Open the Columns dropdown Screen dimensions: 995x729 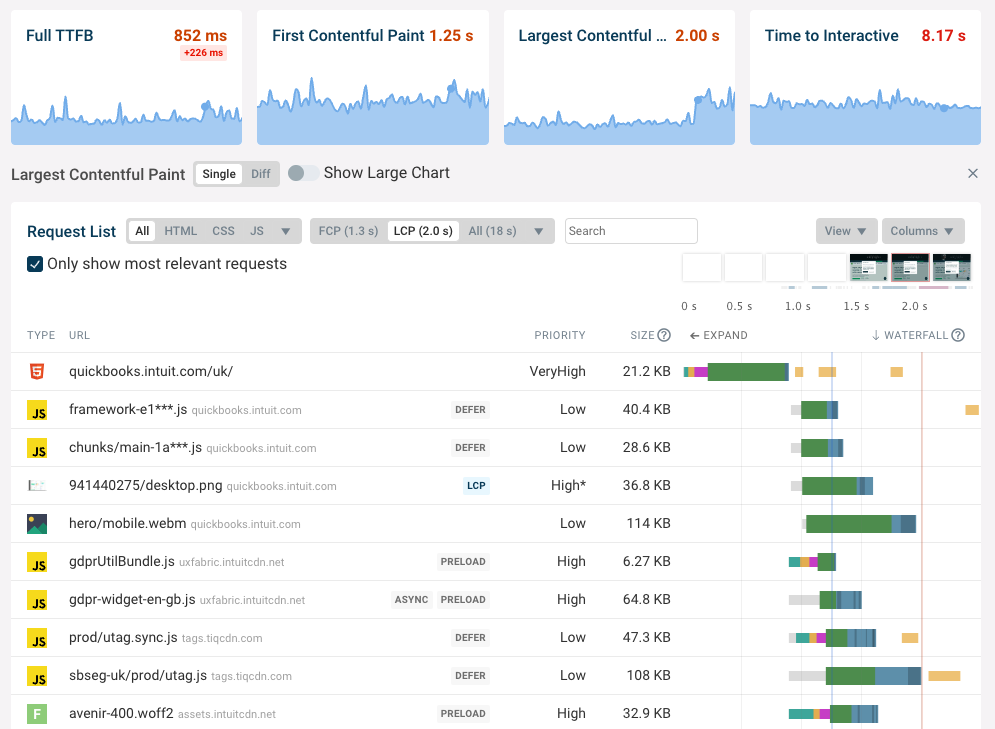923,231
